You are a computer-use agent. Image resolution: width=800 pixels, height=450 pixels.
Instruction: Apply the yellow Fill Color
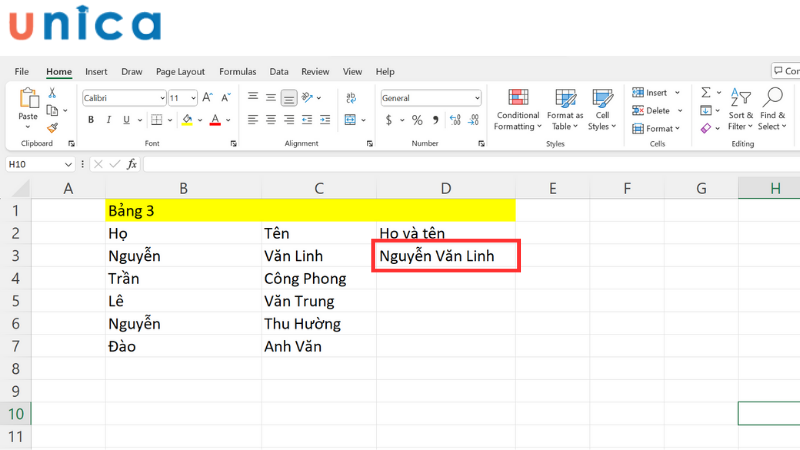point(187,120)
